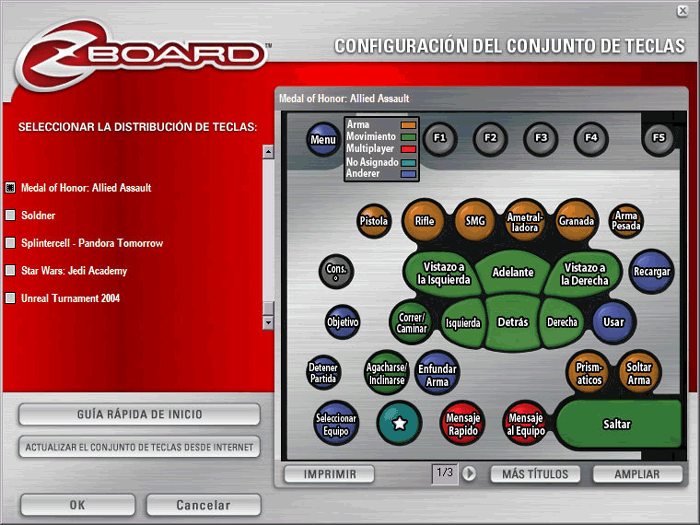Close the Zboard configuration window
Image resolution: width=700 pixels, height=525 pixels.
(682, 11)
